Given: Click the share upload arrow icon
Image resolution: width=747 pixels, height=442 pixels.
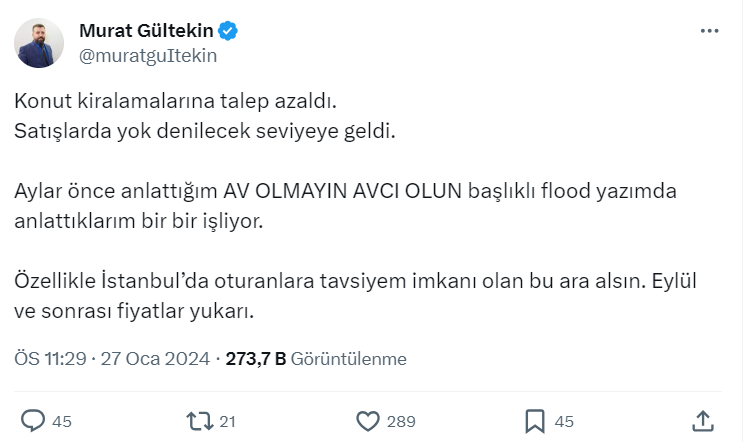Looking at the screenshot, I should point(703,421).
